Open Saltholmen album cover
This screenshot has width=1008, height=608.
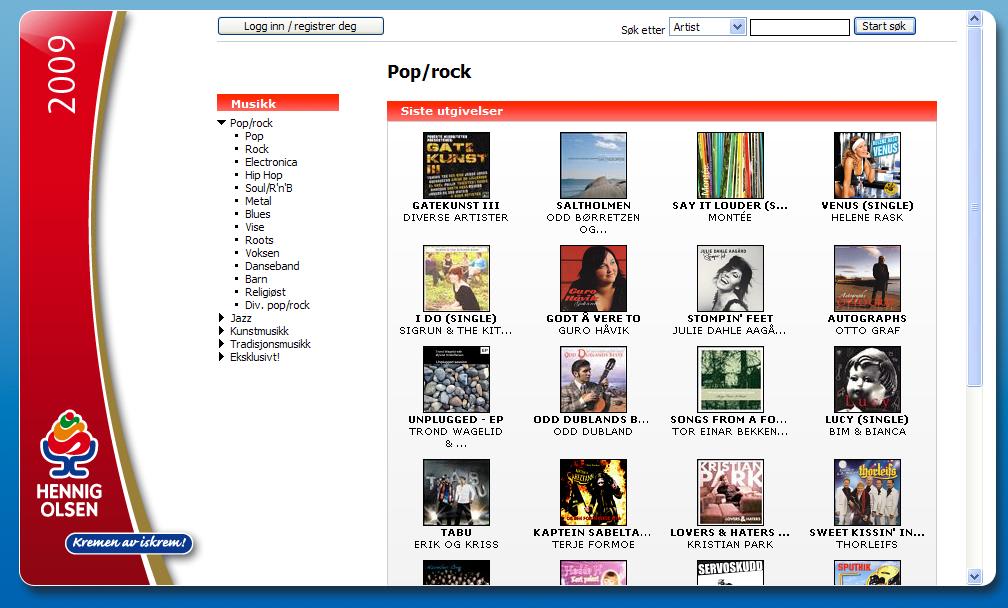pyautogui.click(x=593, y=165)
